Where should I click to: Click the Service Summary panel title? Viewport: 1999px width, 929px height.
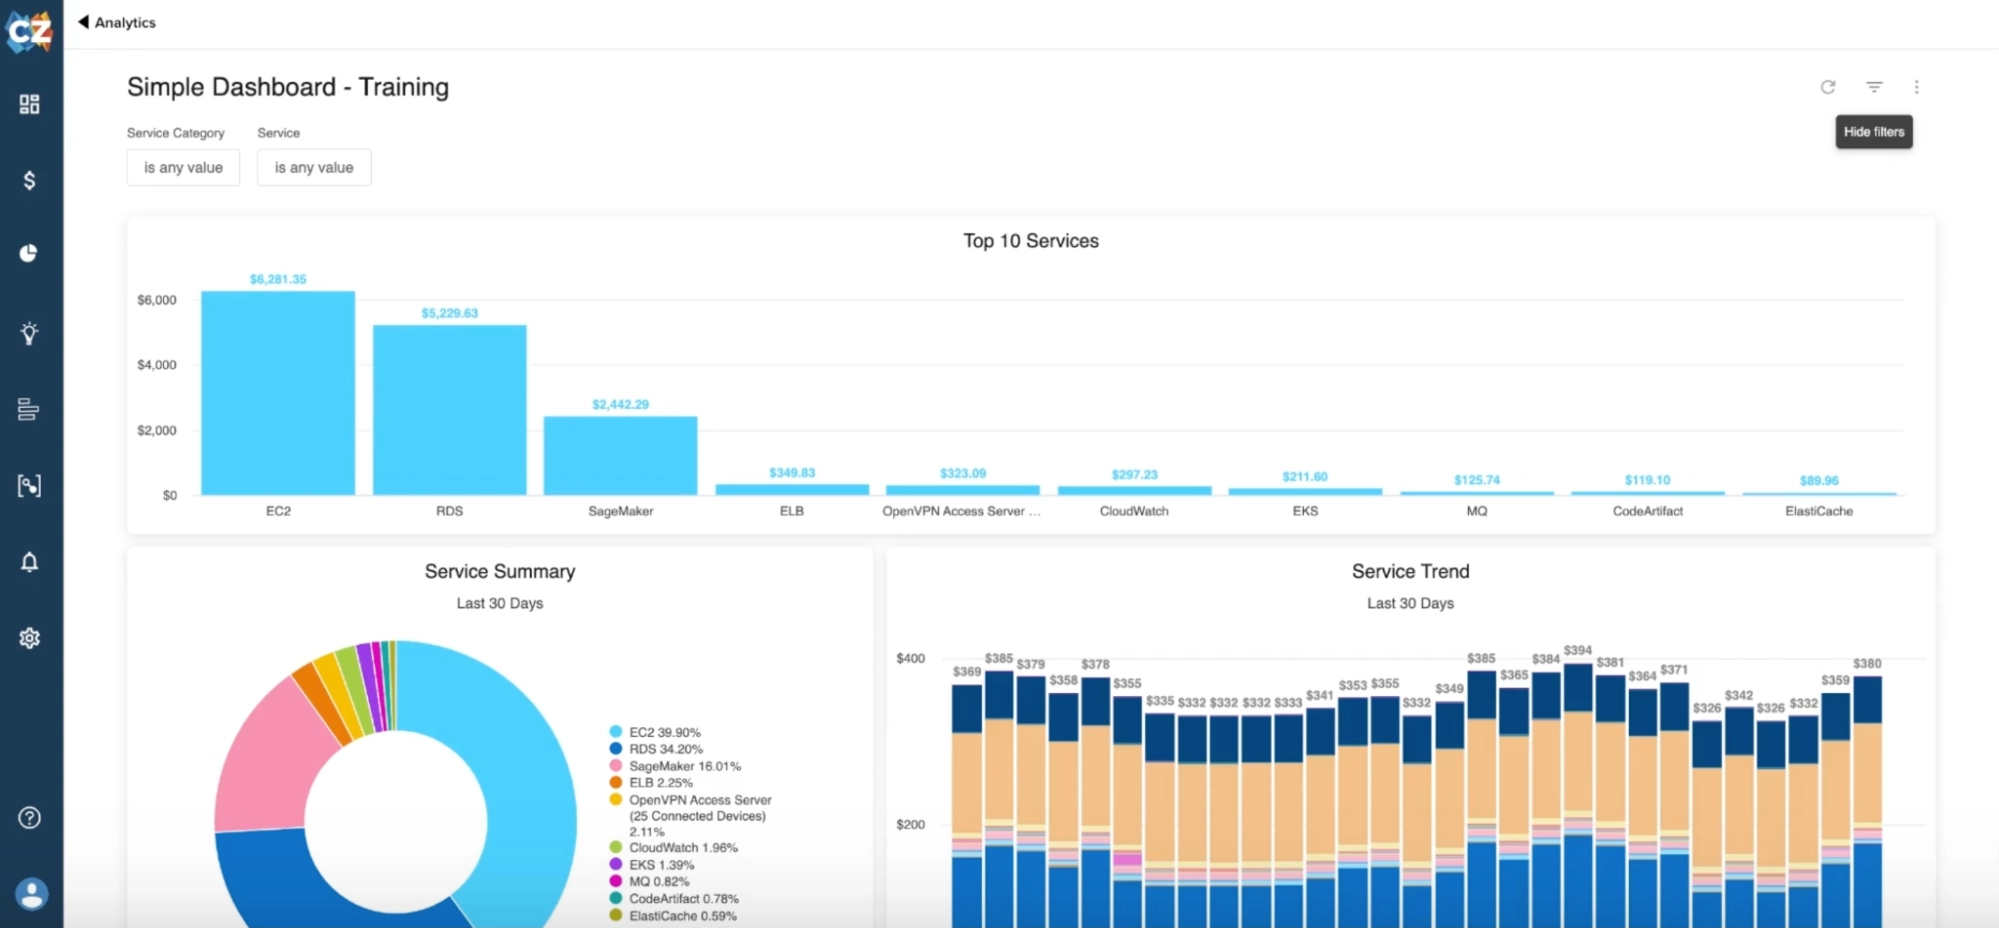500,571
